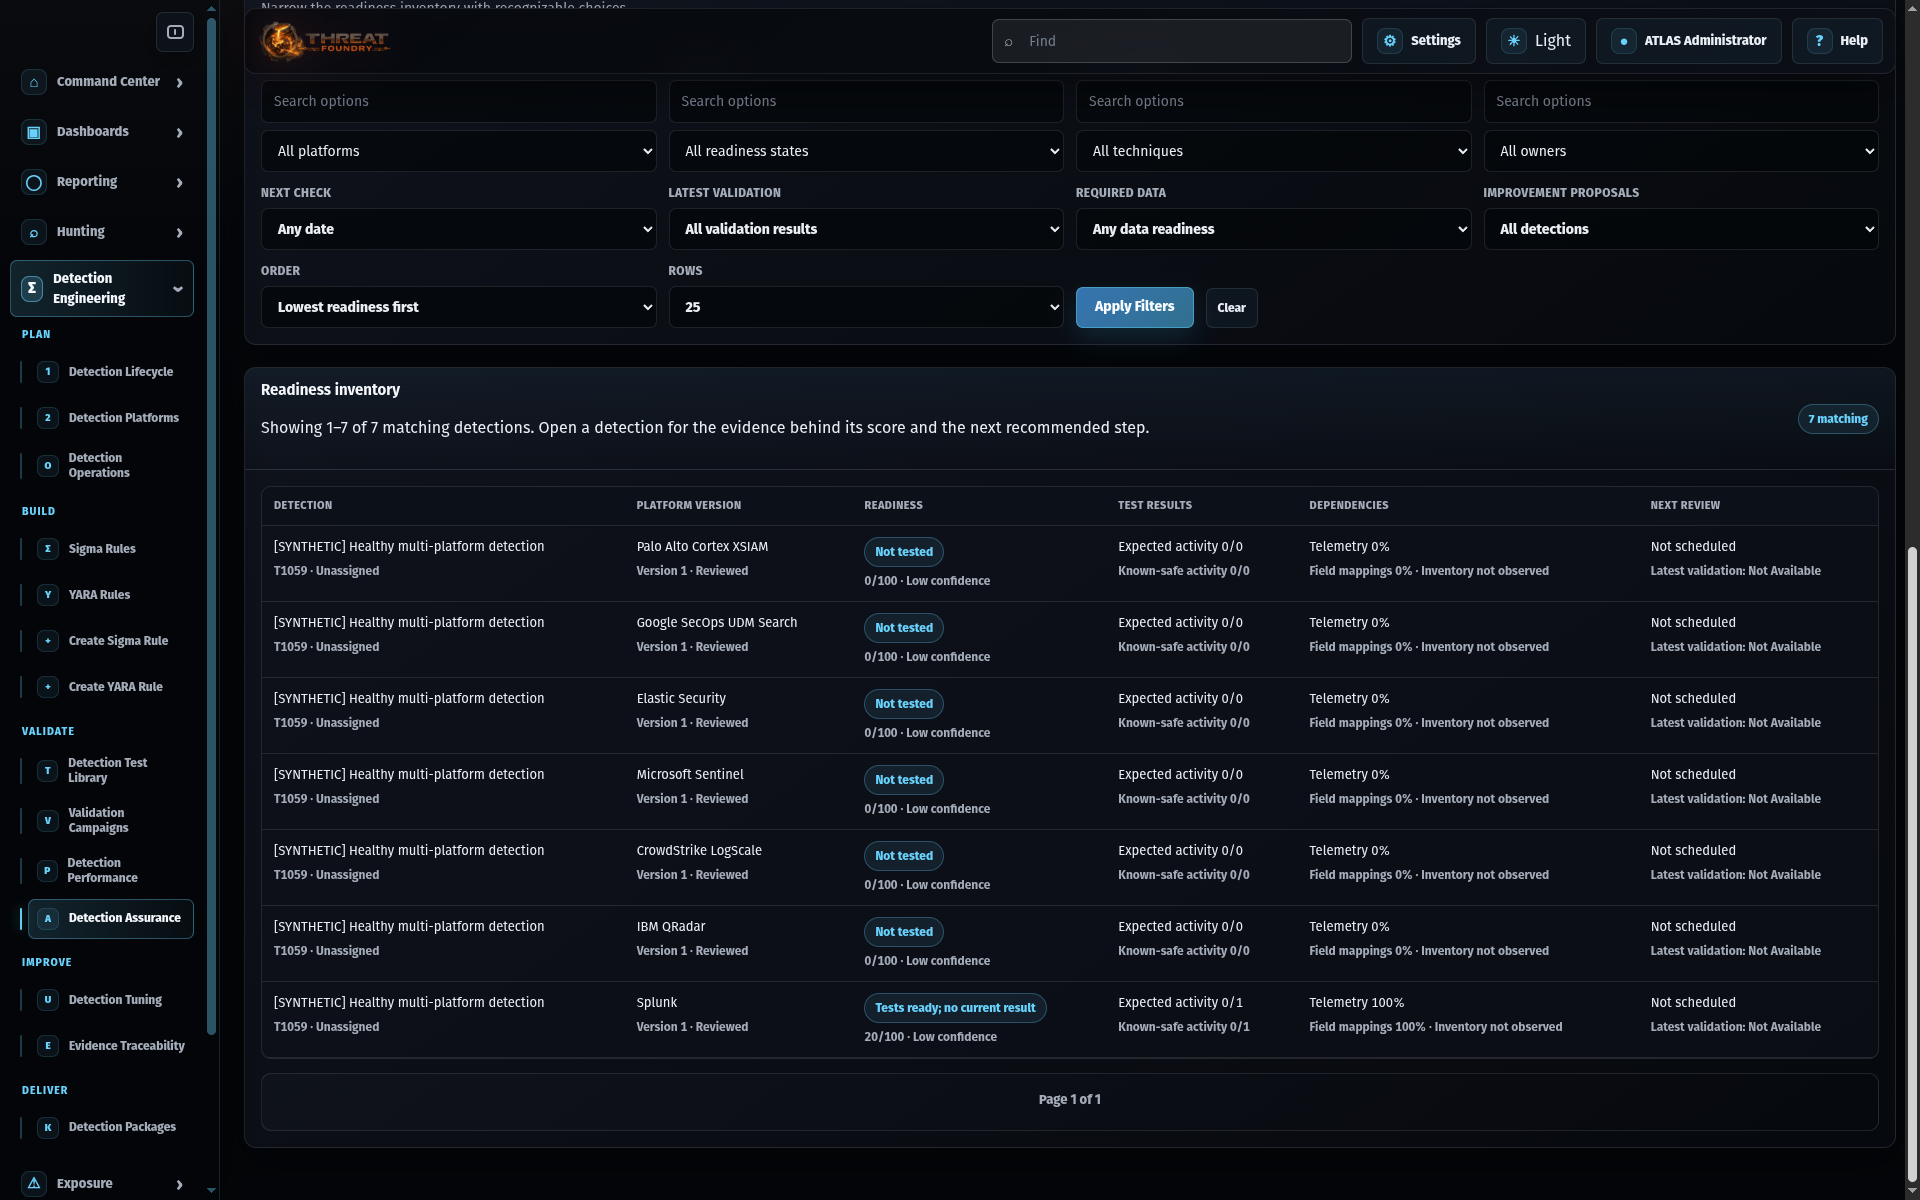This screenshot has height=1200, width=1920.
Task: Open the Order Lowest readiness first dropdown
Action: 459,307
